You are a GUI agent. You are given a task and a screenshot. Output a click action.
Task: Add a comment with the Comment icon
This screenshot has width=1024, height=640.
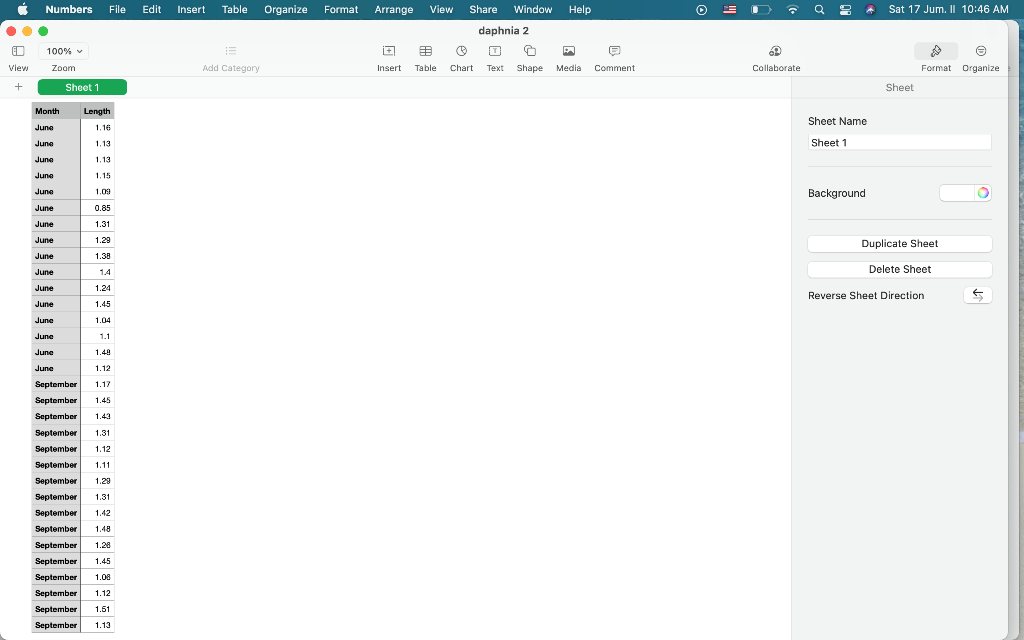point(614,51)
